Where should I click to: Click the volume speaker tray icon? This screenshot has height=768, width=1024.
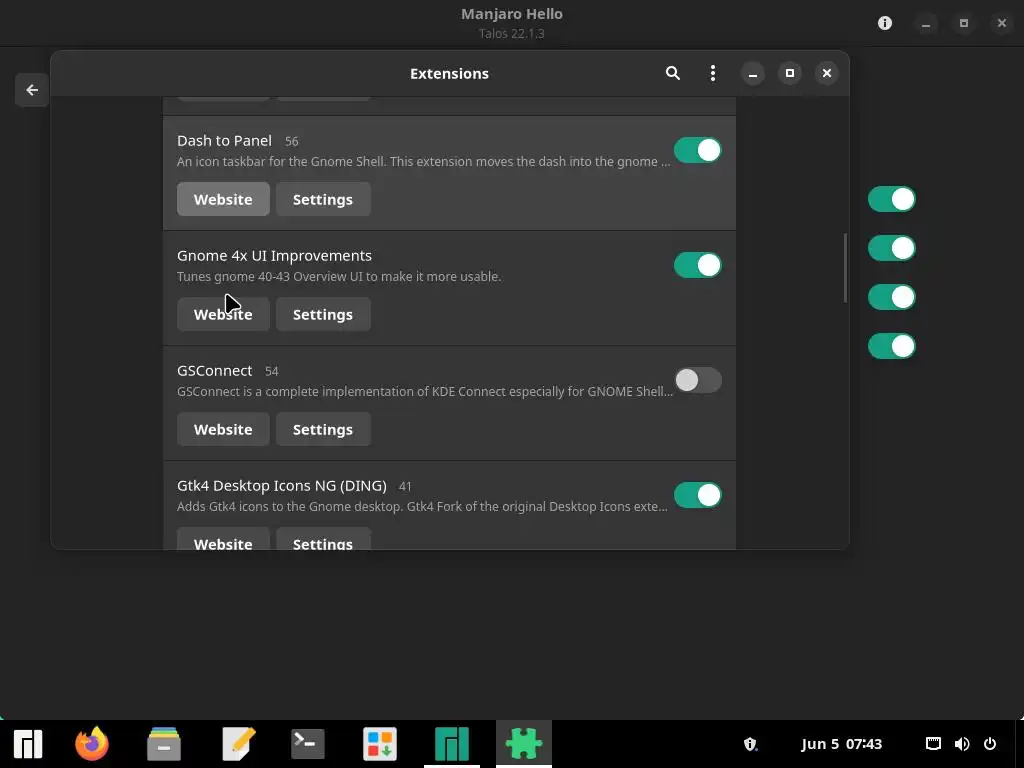(962, 744)
